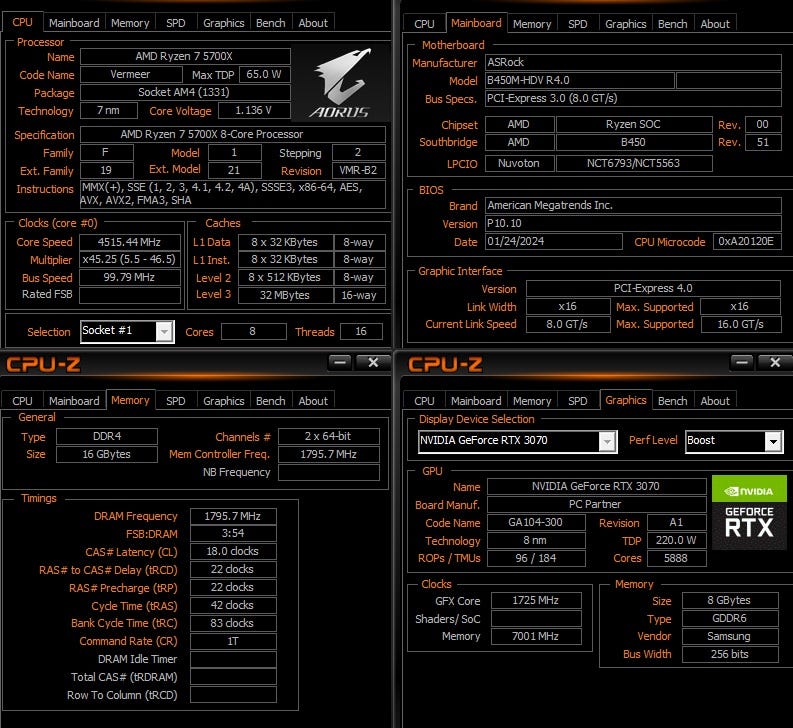
Task: Open About tab in bottom-left window
Action: (313, 401)
